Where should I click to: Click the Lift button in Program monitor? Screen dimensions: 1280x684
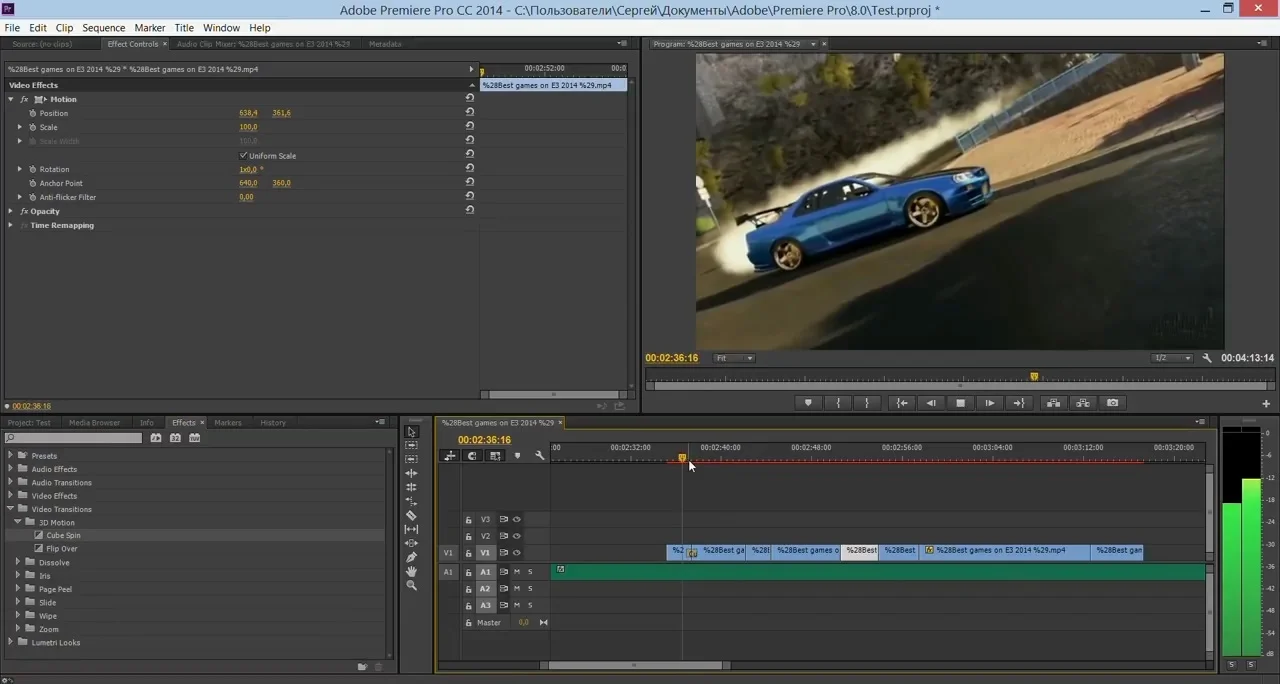(x=1053, y=403)
